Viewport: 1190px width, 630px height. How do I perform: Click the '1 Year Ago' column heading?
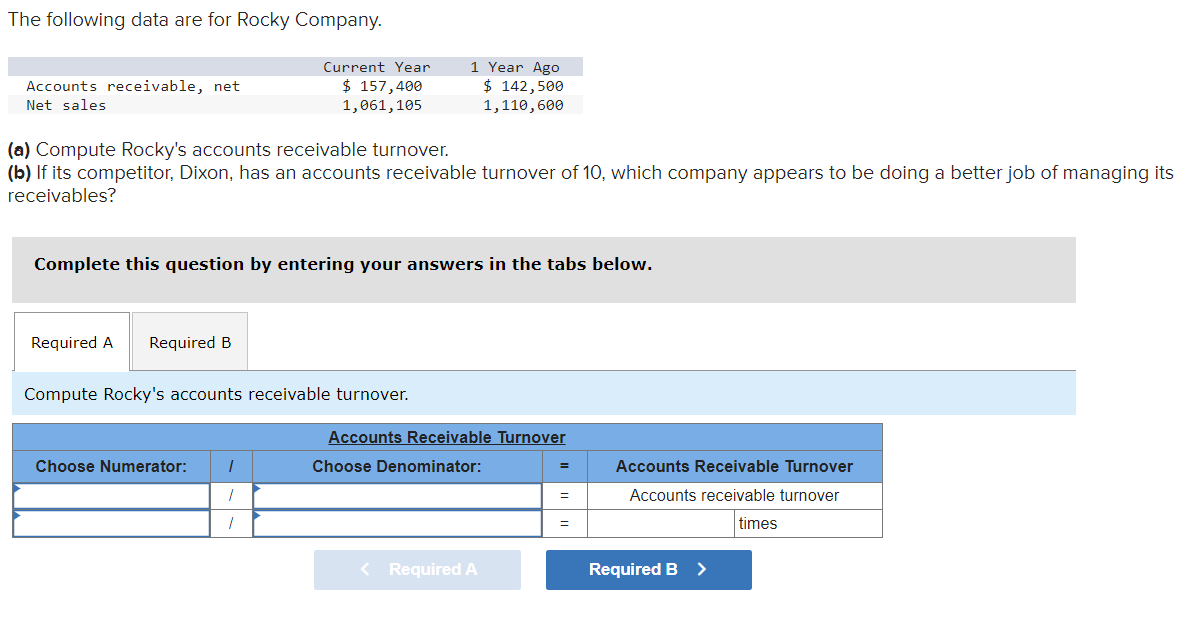515,68
